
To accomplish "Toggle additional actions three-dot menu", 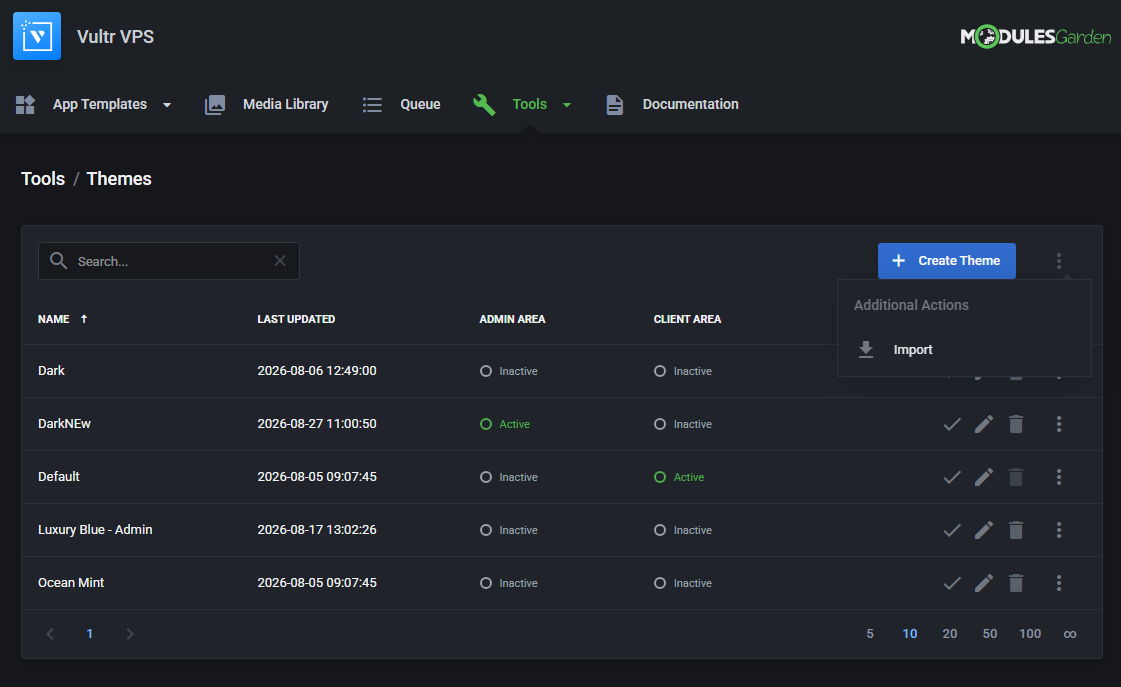I will click(x=1059, y=261).
